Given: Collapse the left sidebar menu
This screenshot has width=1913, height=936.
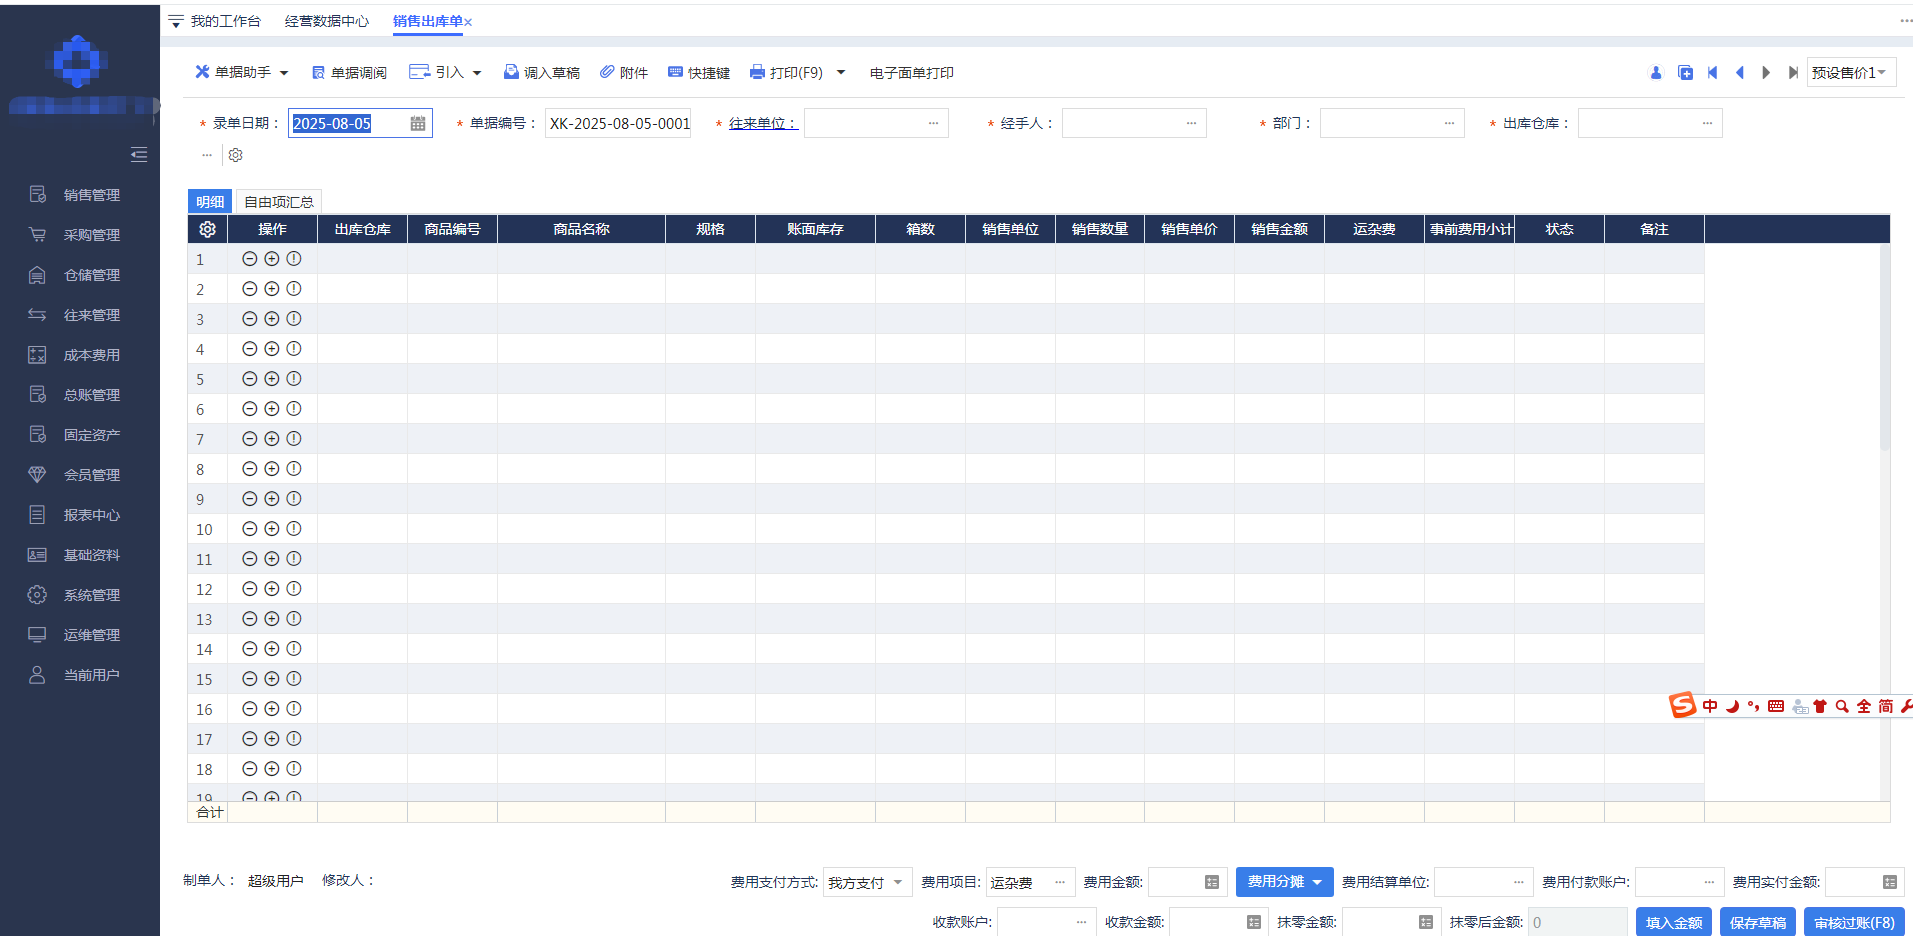Looking at the screenshot, I should (139, 154).
